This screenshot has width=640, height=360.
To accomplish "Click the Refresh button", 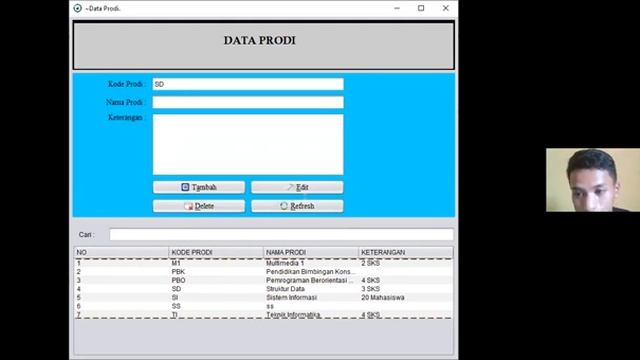I will [x=297, y=206].
